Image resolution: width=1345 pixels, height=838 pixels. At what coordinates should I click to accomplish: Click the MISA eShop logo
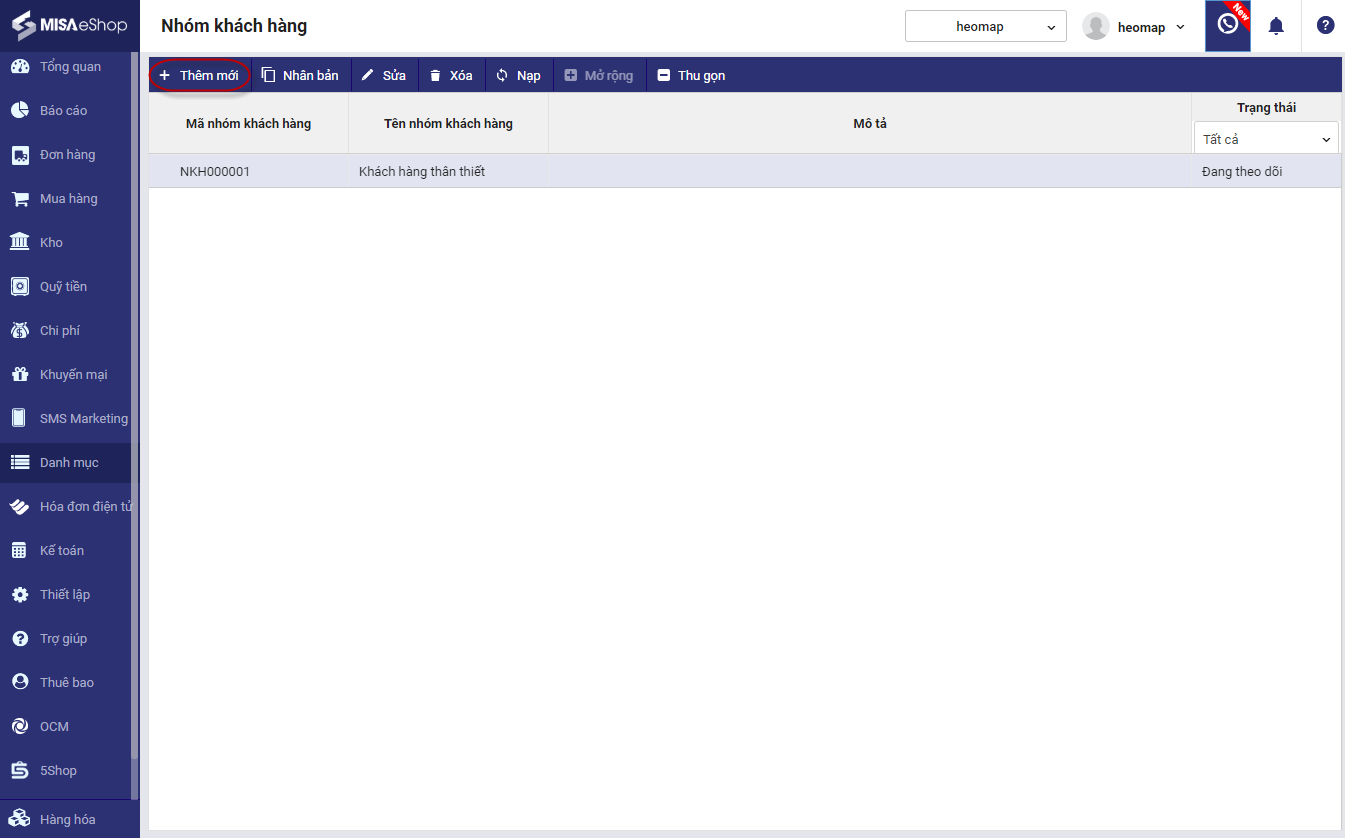[69, 26]
